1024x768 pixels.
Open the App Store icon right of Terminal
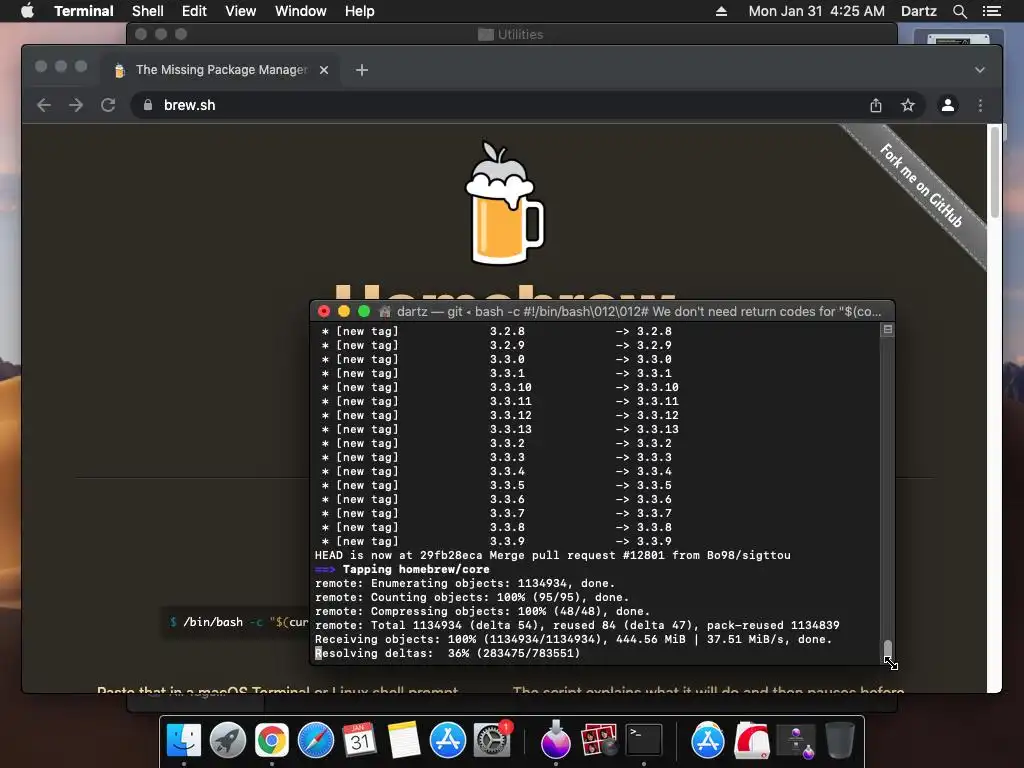(708, 740)
